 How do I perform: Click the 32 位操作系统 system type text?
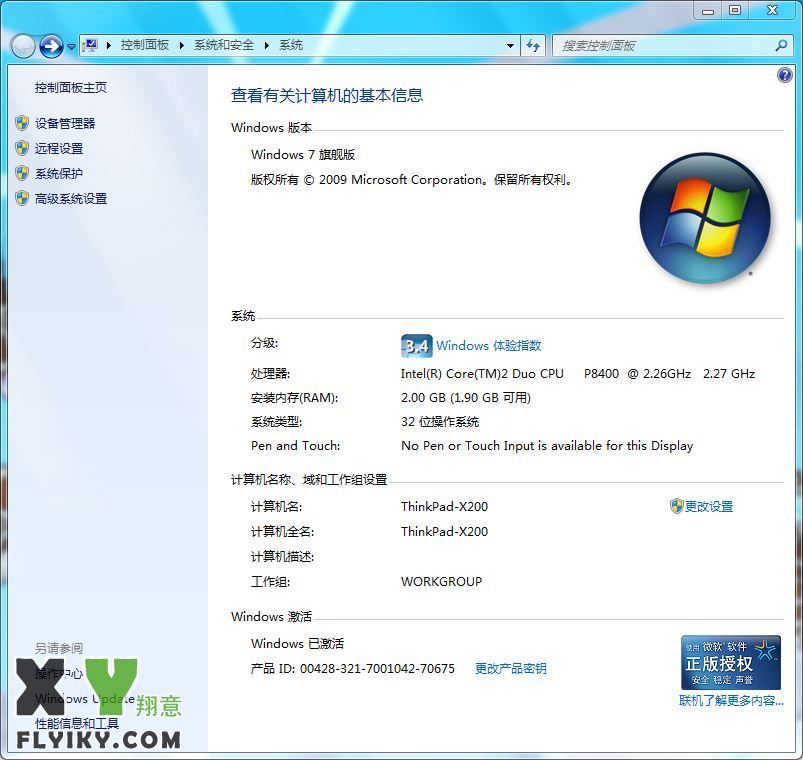coord(440,422)
